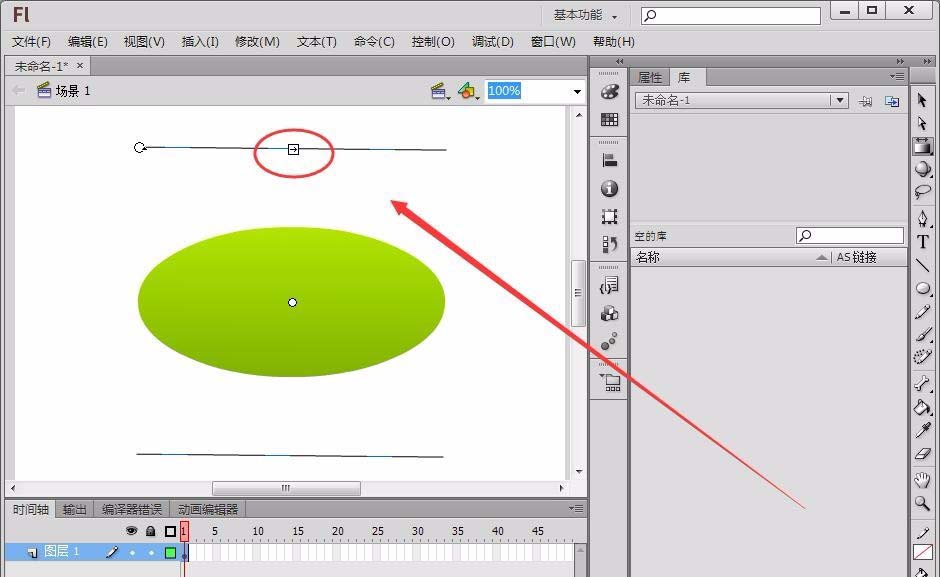Open the Swatches panel grid icon
This screenshot has height=577, width=940.
pyautogui.click(x=610, y=119)
